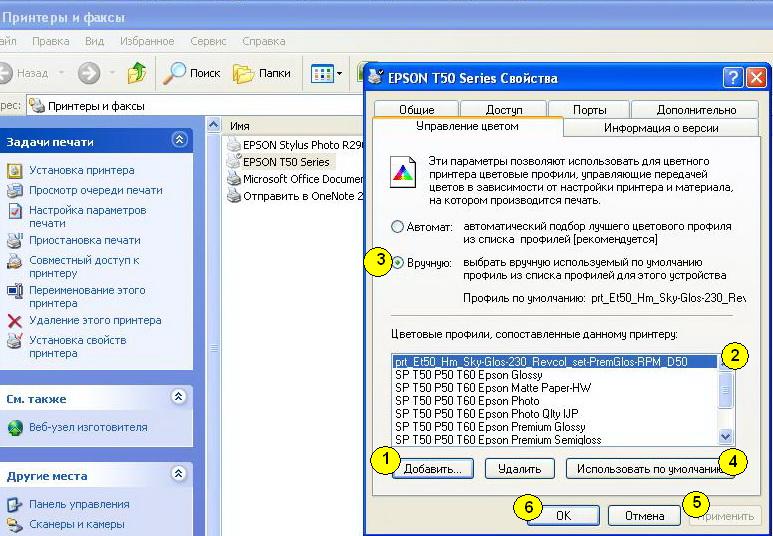Click the manufacturer website globe icon

[x=15, y=428]
